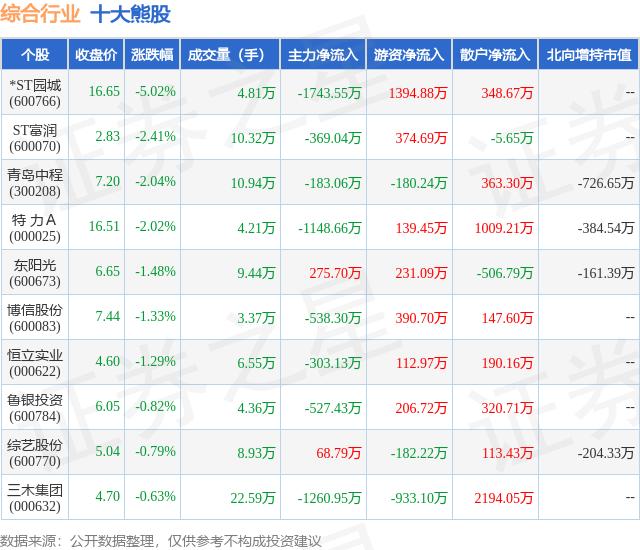Click main inflow value 275.70万
The image size is (640, 550).
[335, 273]
